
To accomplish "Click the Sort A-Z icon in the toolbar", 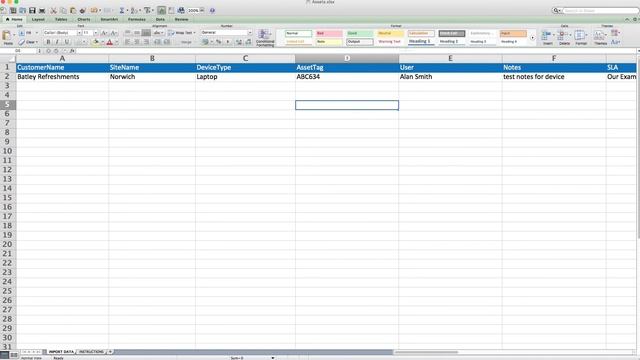I will point(133,10).
